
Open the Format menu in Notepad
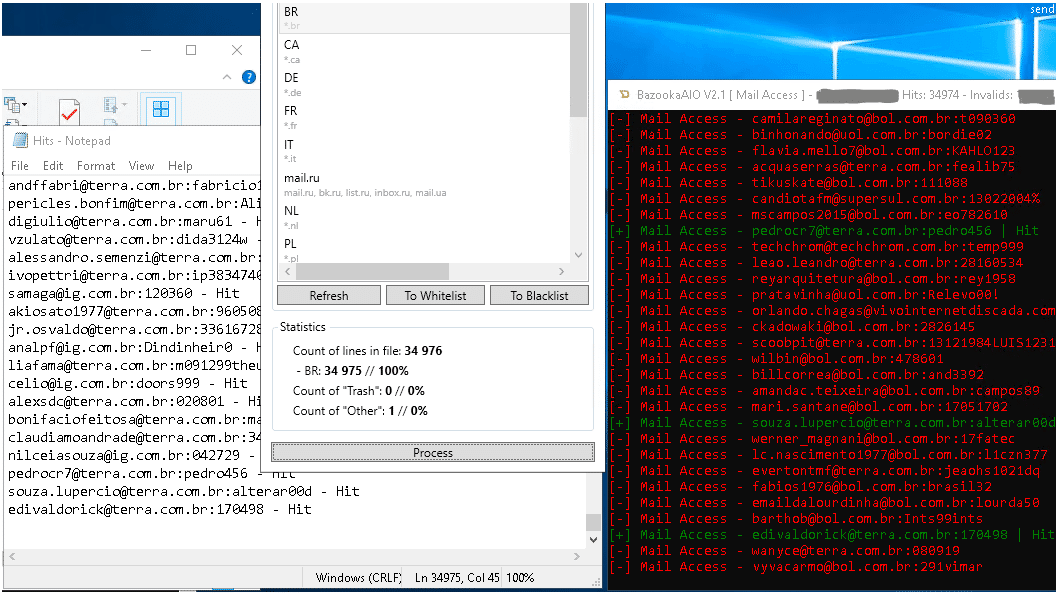pyautogui.click(x=96, y=166)
